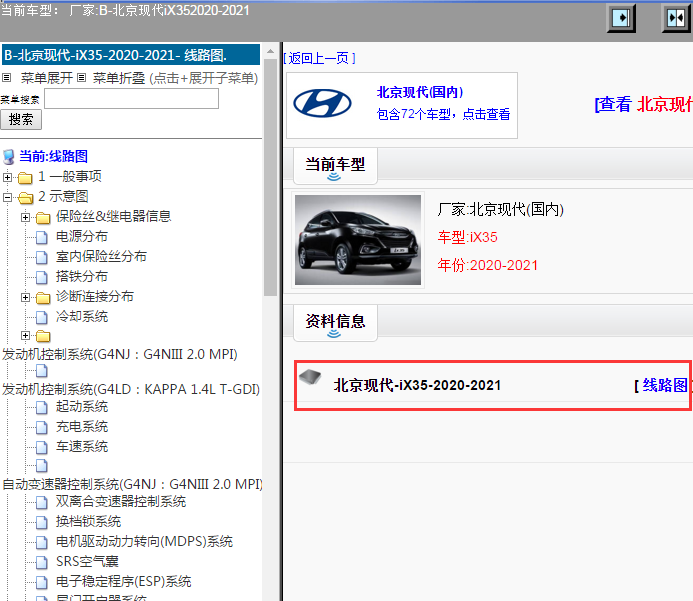Click the 菜单展开 list icon
The image size is (693, 601).
pyautogui.click(x=6, y=78)
